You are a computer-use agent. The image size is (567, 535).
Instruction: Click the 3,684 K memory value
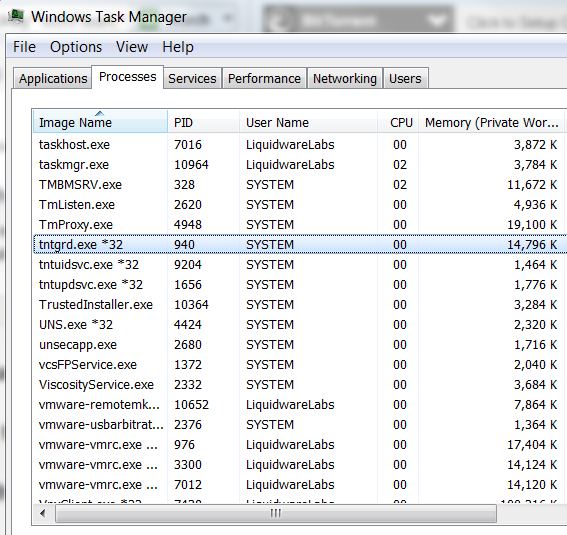536,385
